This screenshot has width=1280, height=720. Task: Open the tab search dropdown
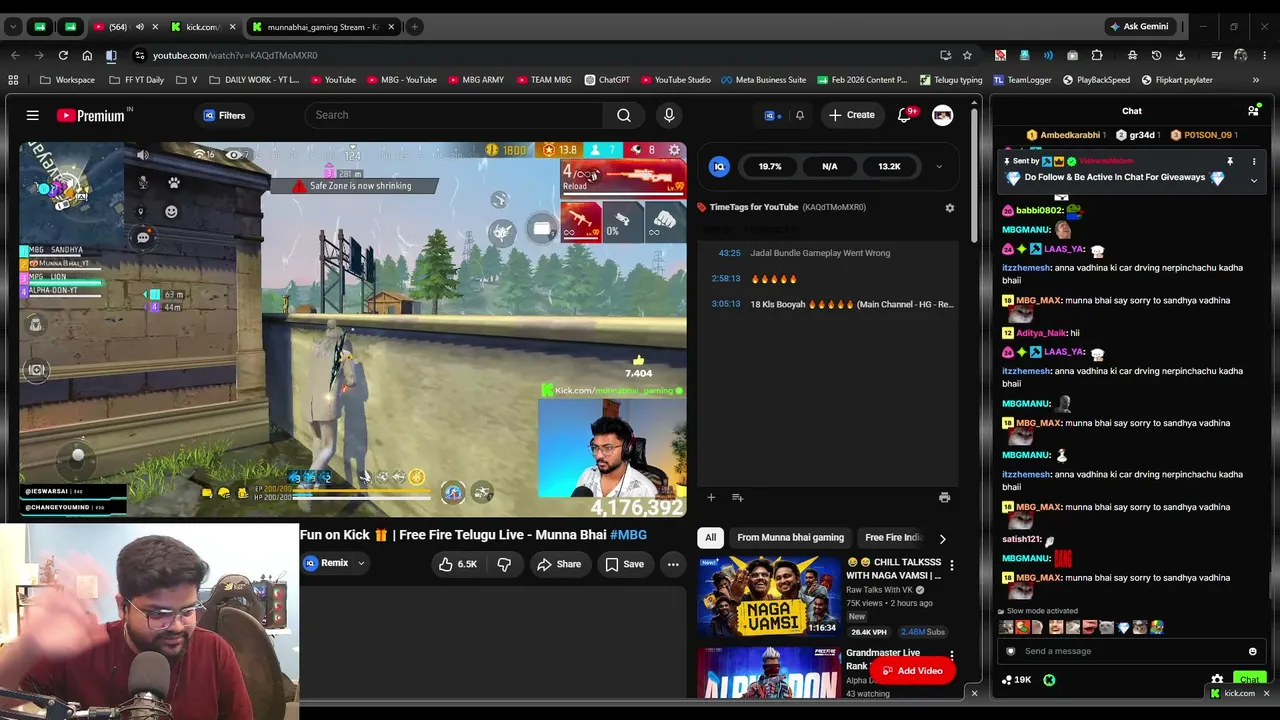[x=13, y=27]
